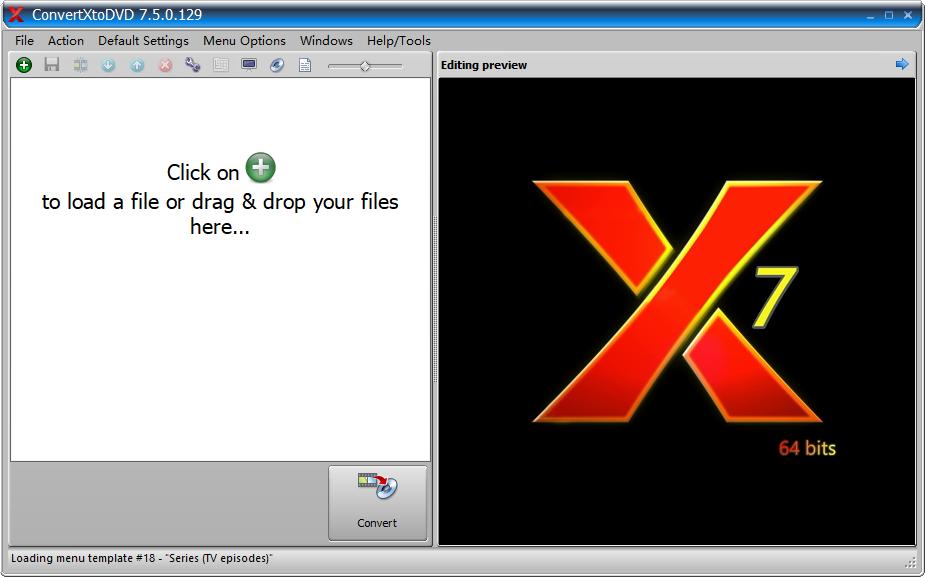Click the move down arrow icon
925x577 pixels.
(x=108, y=65)
